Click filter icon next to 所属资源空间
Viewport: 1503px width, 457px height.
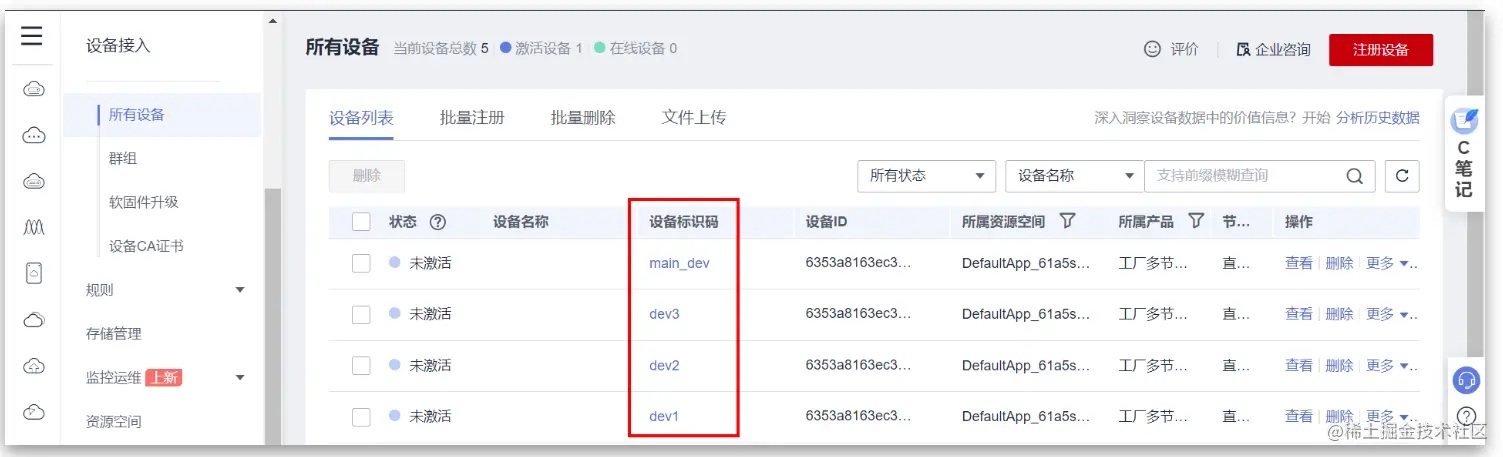pos(1067,221)
